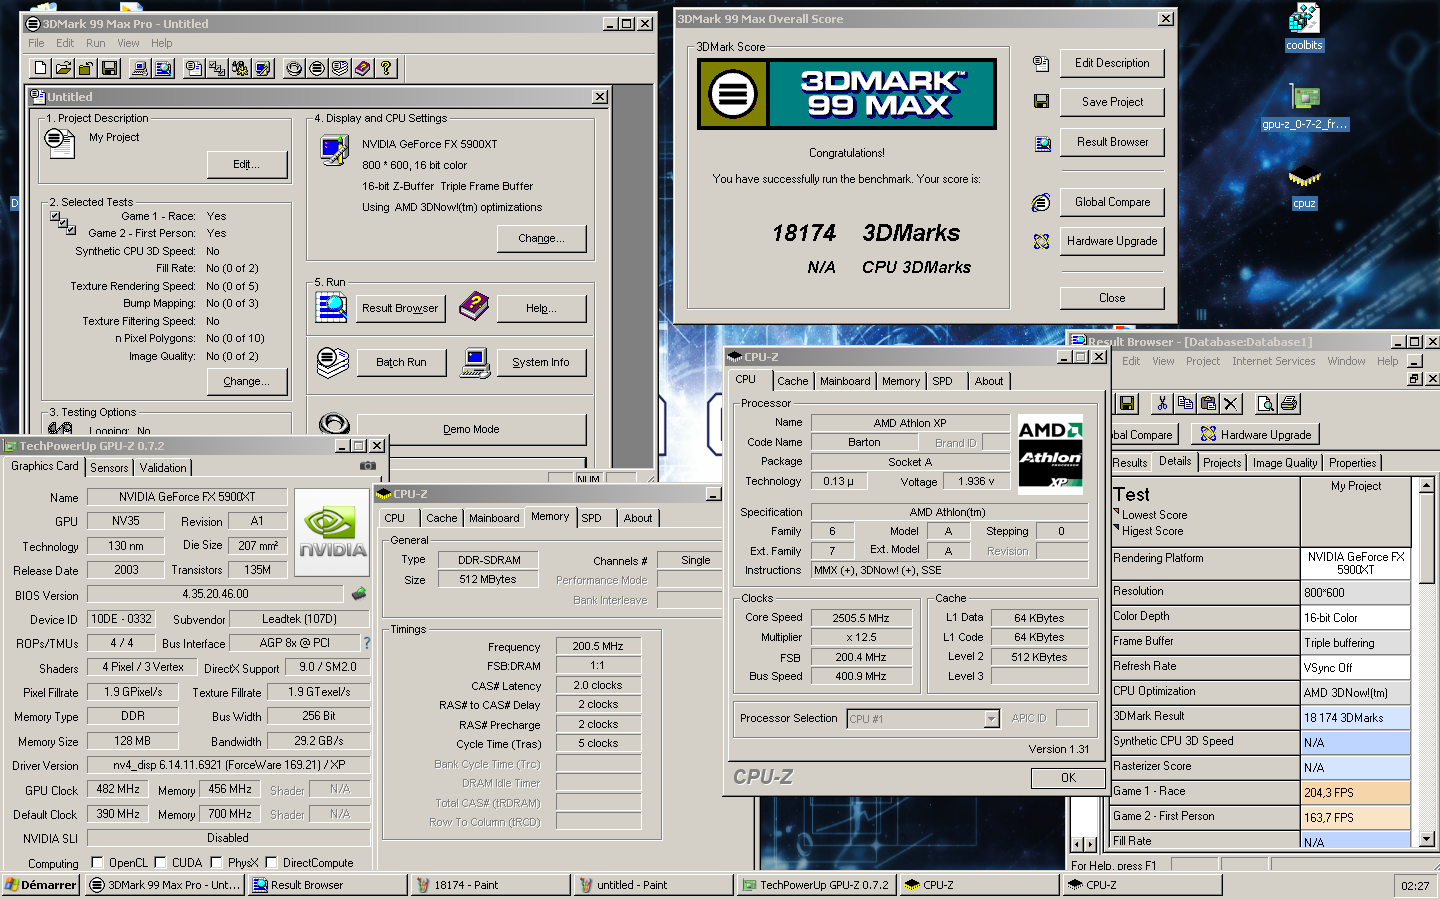Viewport: 1440px width, 900px height.
Task: Click OK in the CPU-Z window
Action: point(1068,777)
